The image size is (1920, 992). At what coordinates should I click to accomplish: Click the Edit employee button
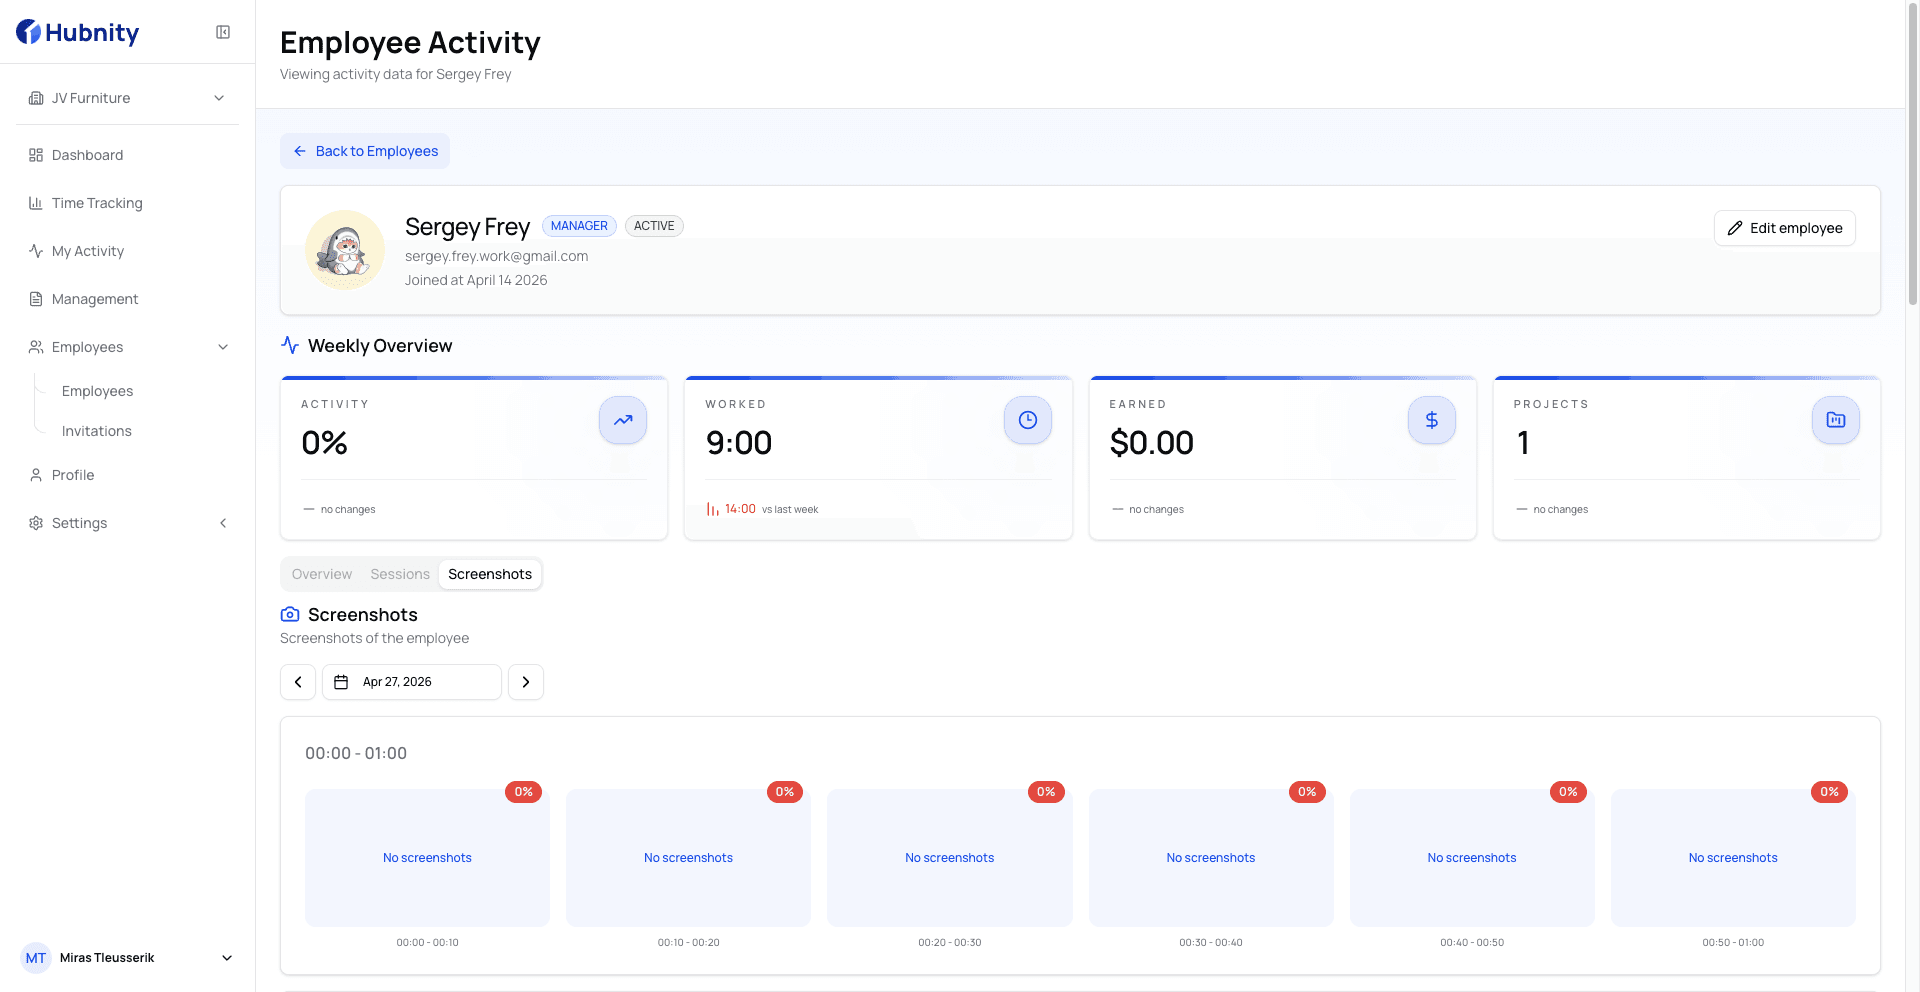[1785, 228]
